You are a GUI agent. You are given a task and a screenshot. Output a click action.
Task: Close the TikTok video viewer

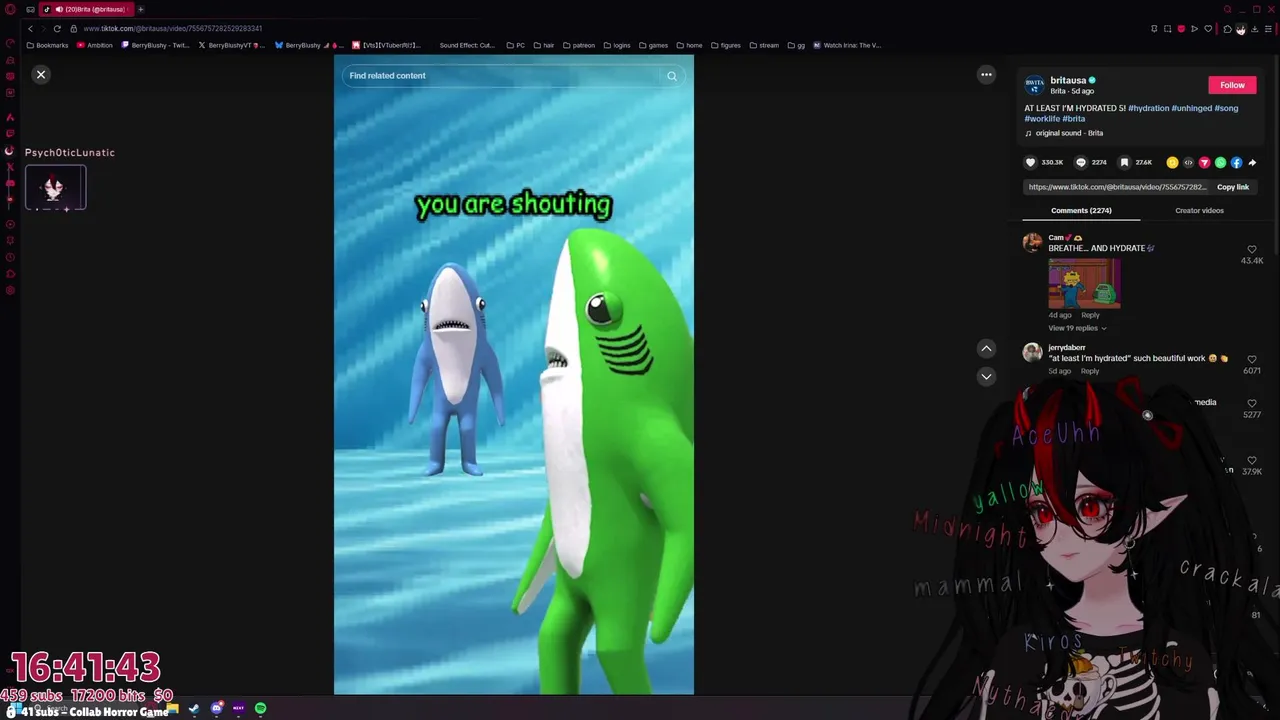41,75
